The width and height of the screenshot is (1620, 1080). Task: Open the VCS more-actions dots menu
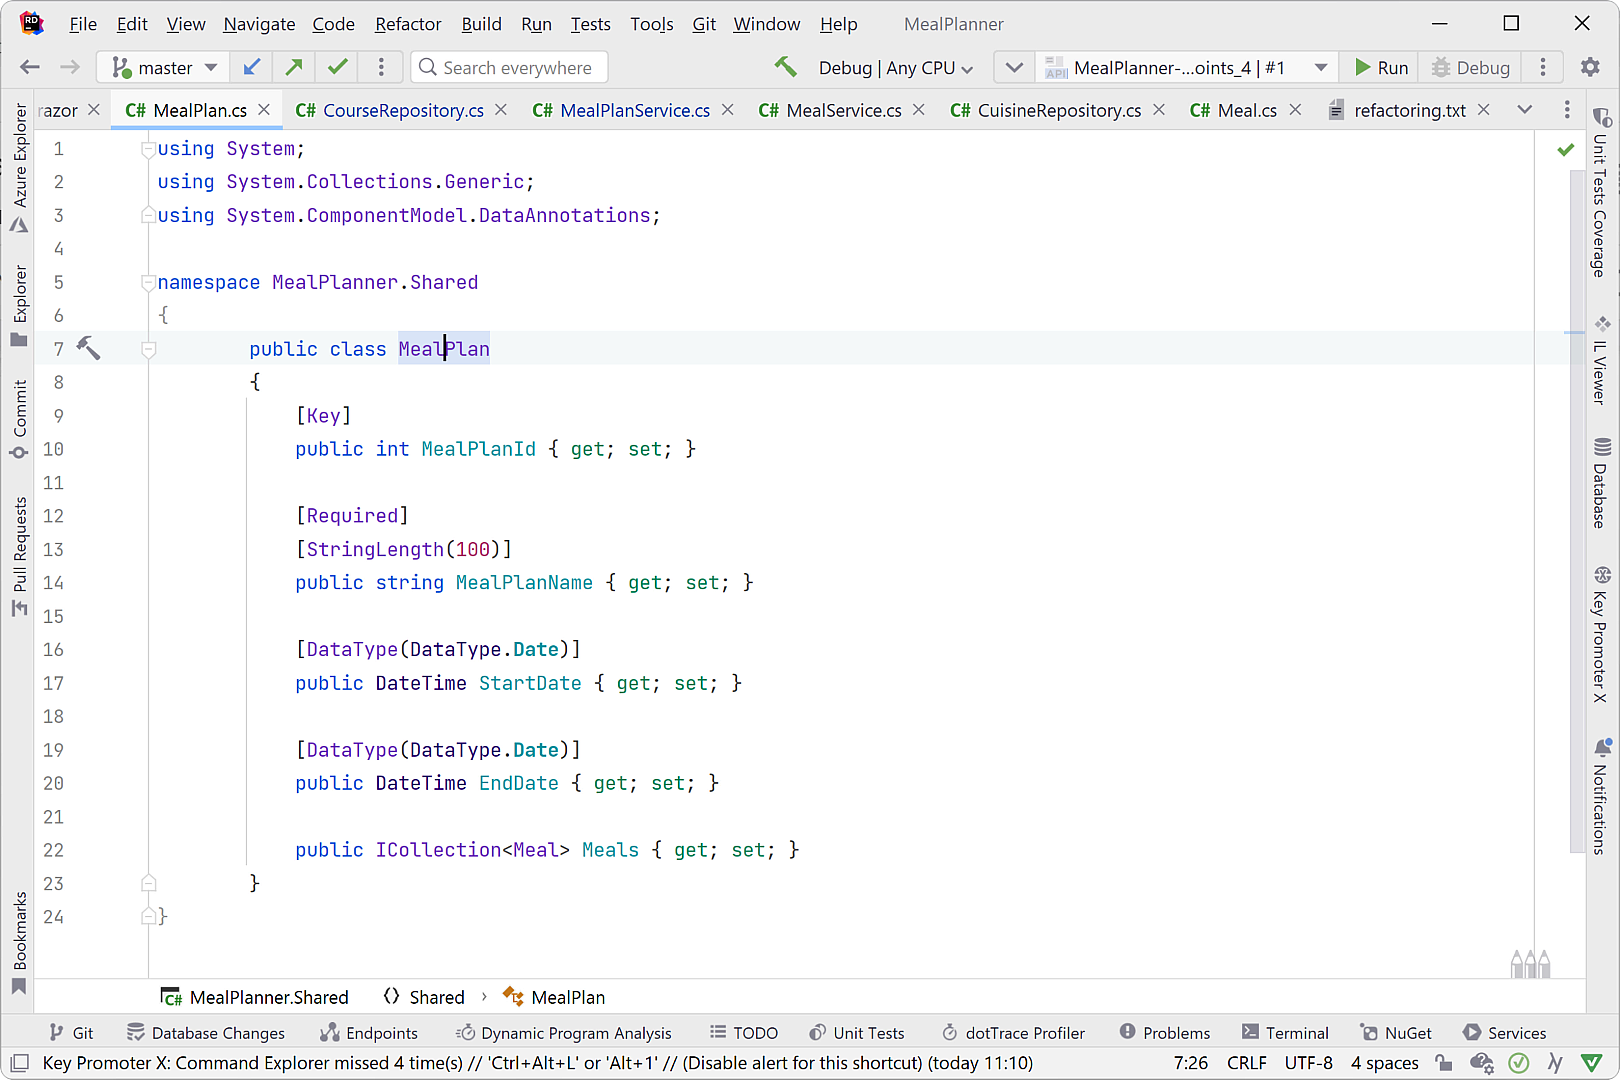click(381, 67)
